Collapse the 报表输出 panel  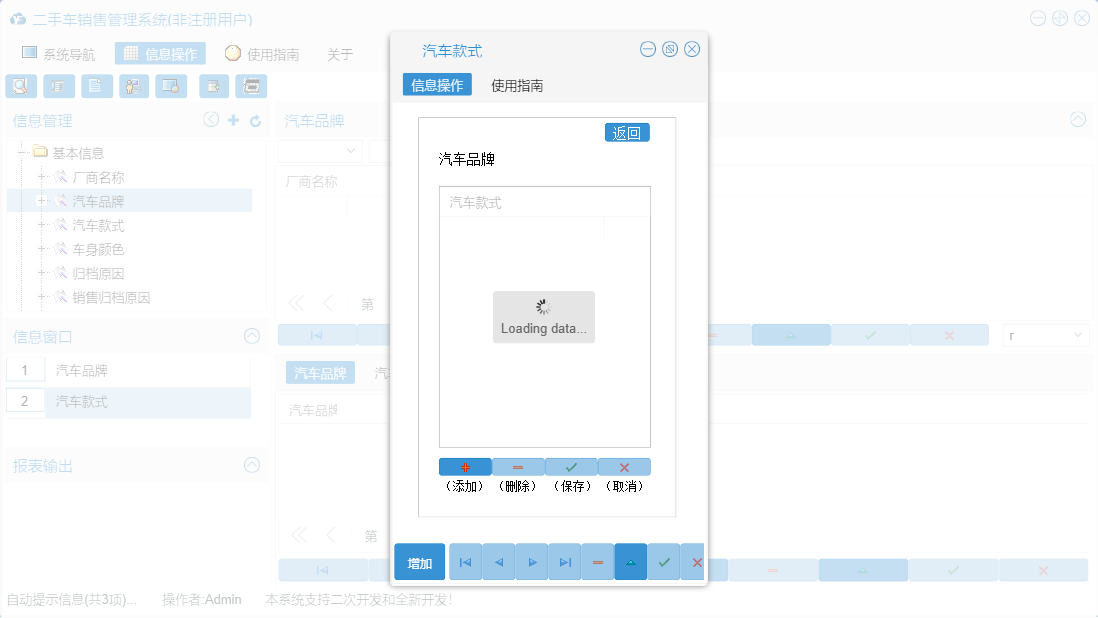pos(251,465)
